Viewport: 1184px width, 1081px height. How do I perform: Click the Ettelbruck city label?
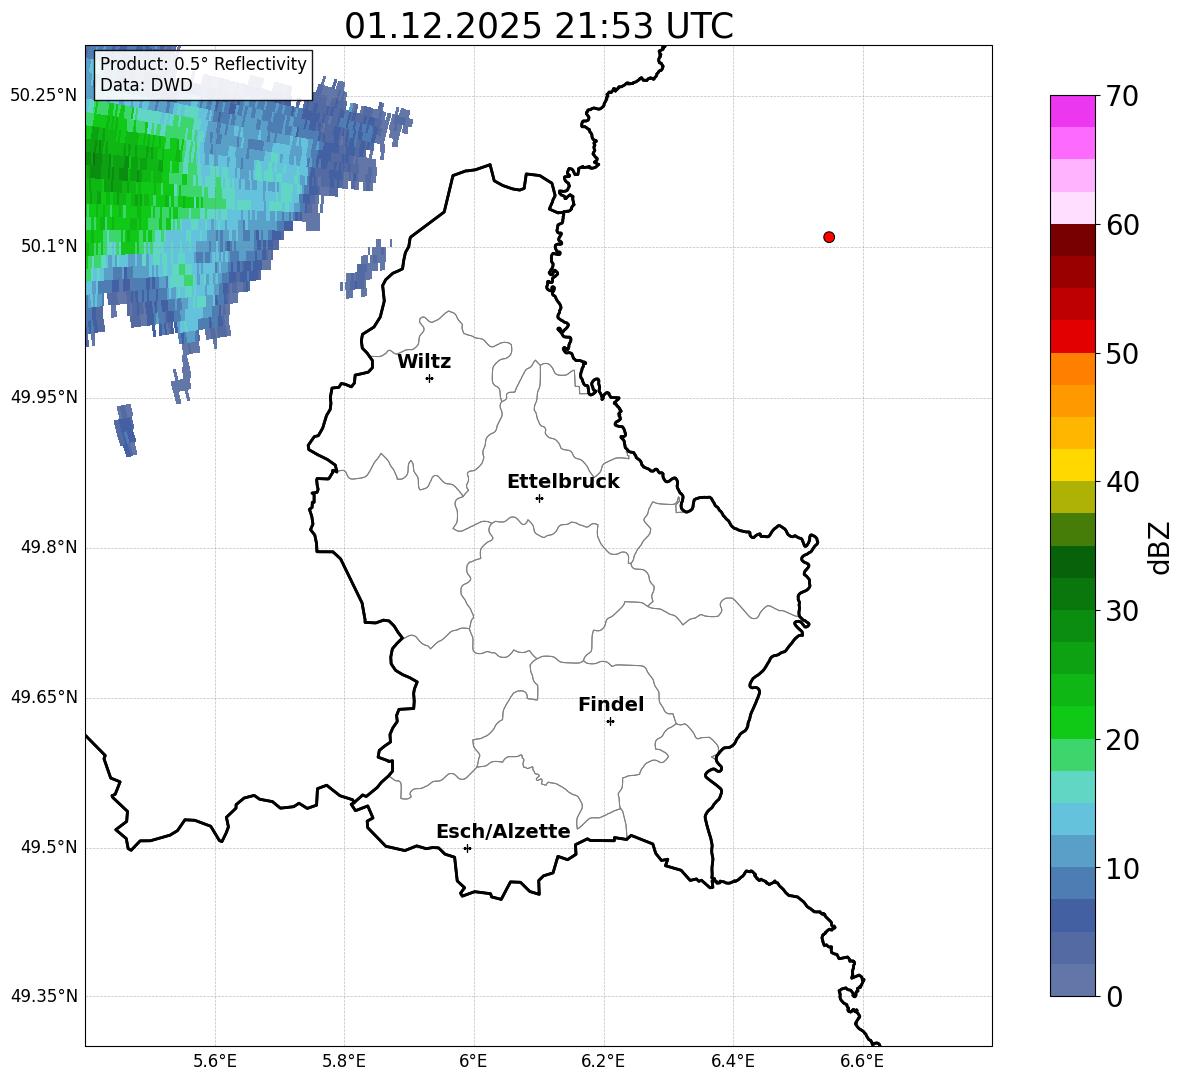(563, 482)
